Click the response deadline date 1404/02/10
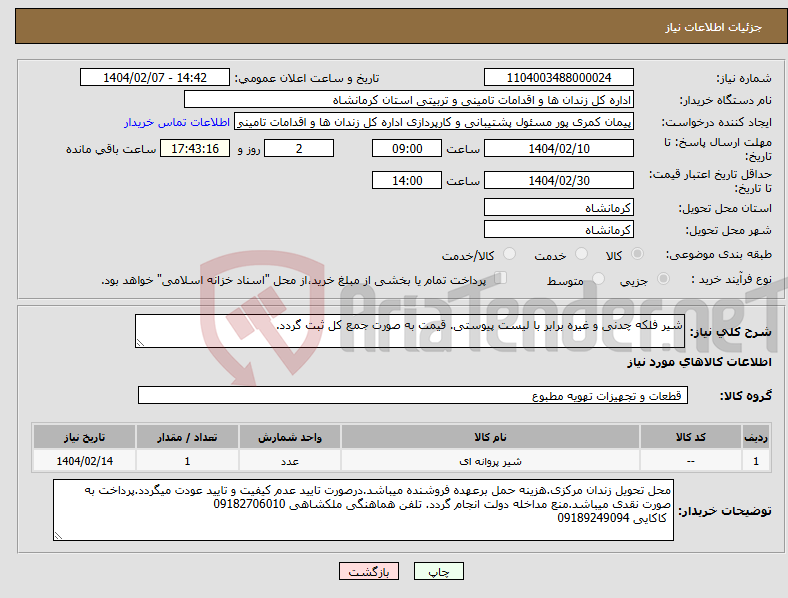This screenshot has height=598, width=788. [558, 148]
